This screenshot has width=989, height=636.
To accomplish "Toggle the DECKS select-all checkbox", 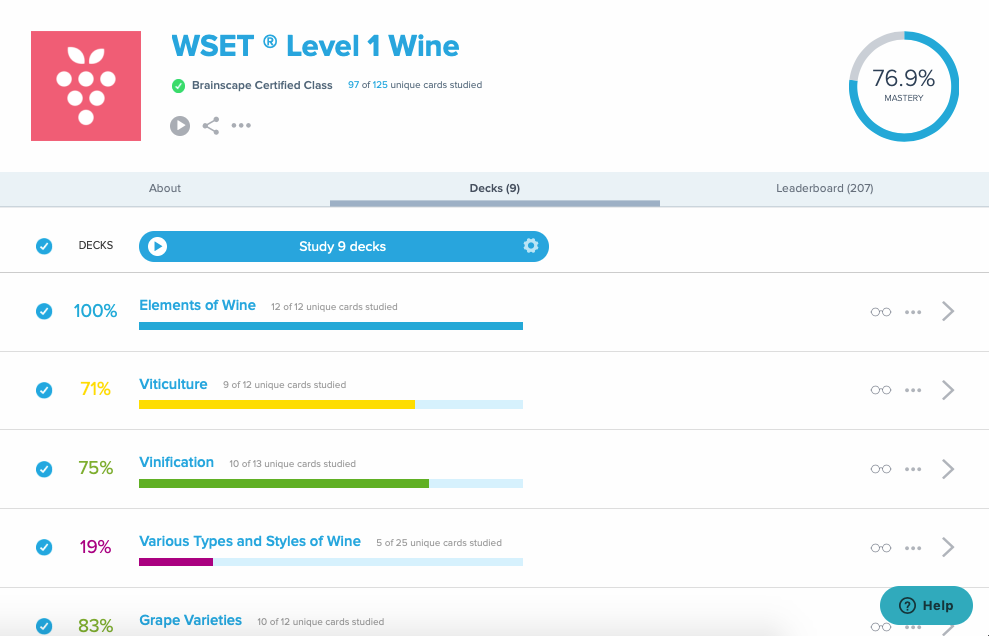I will coord(44,245).
